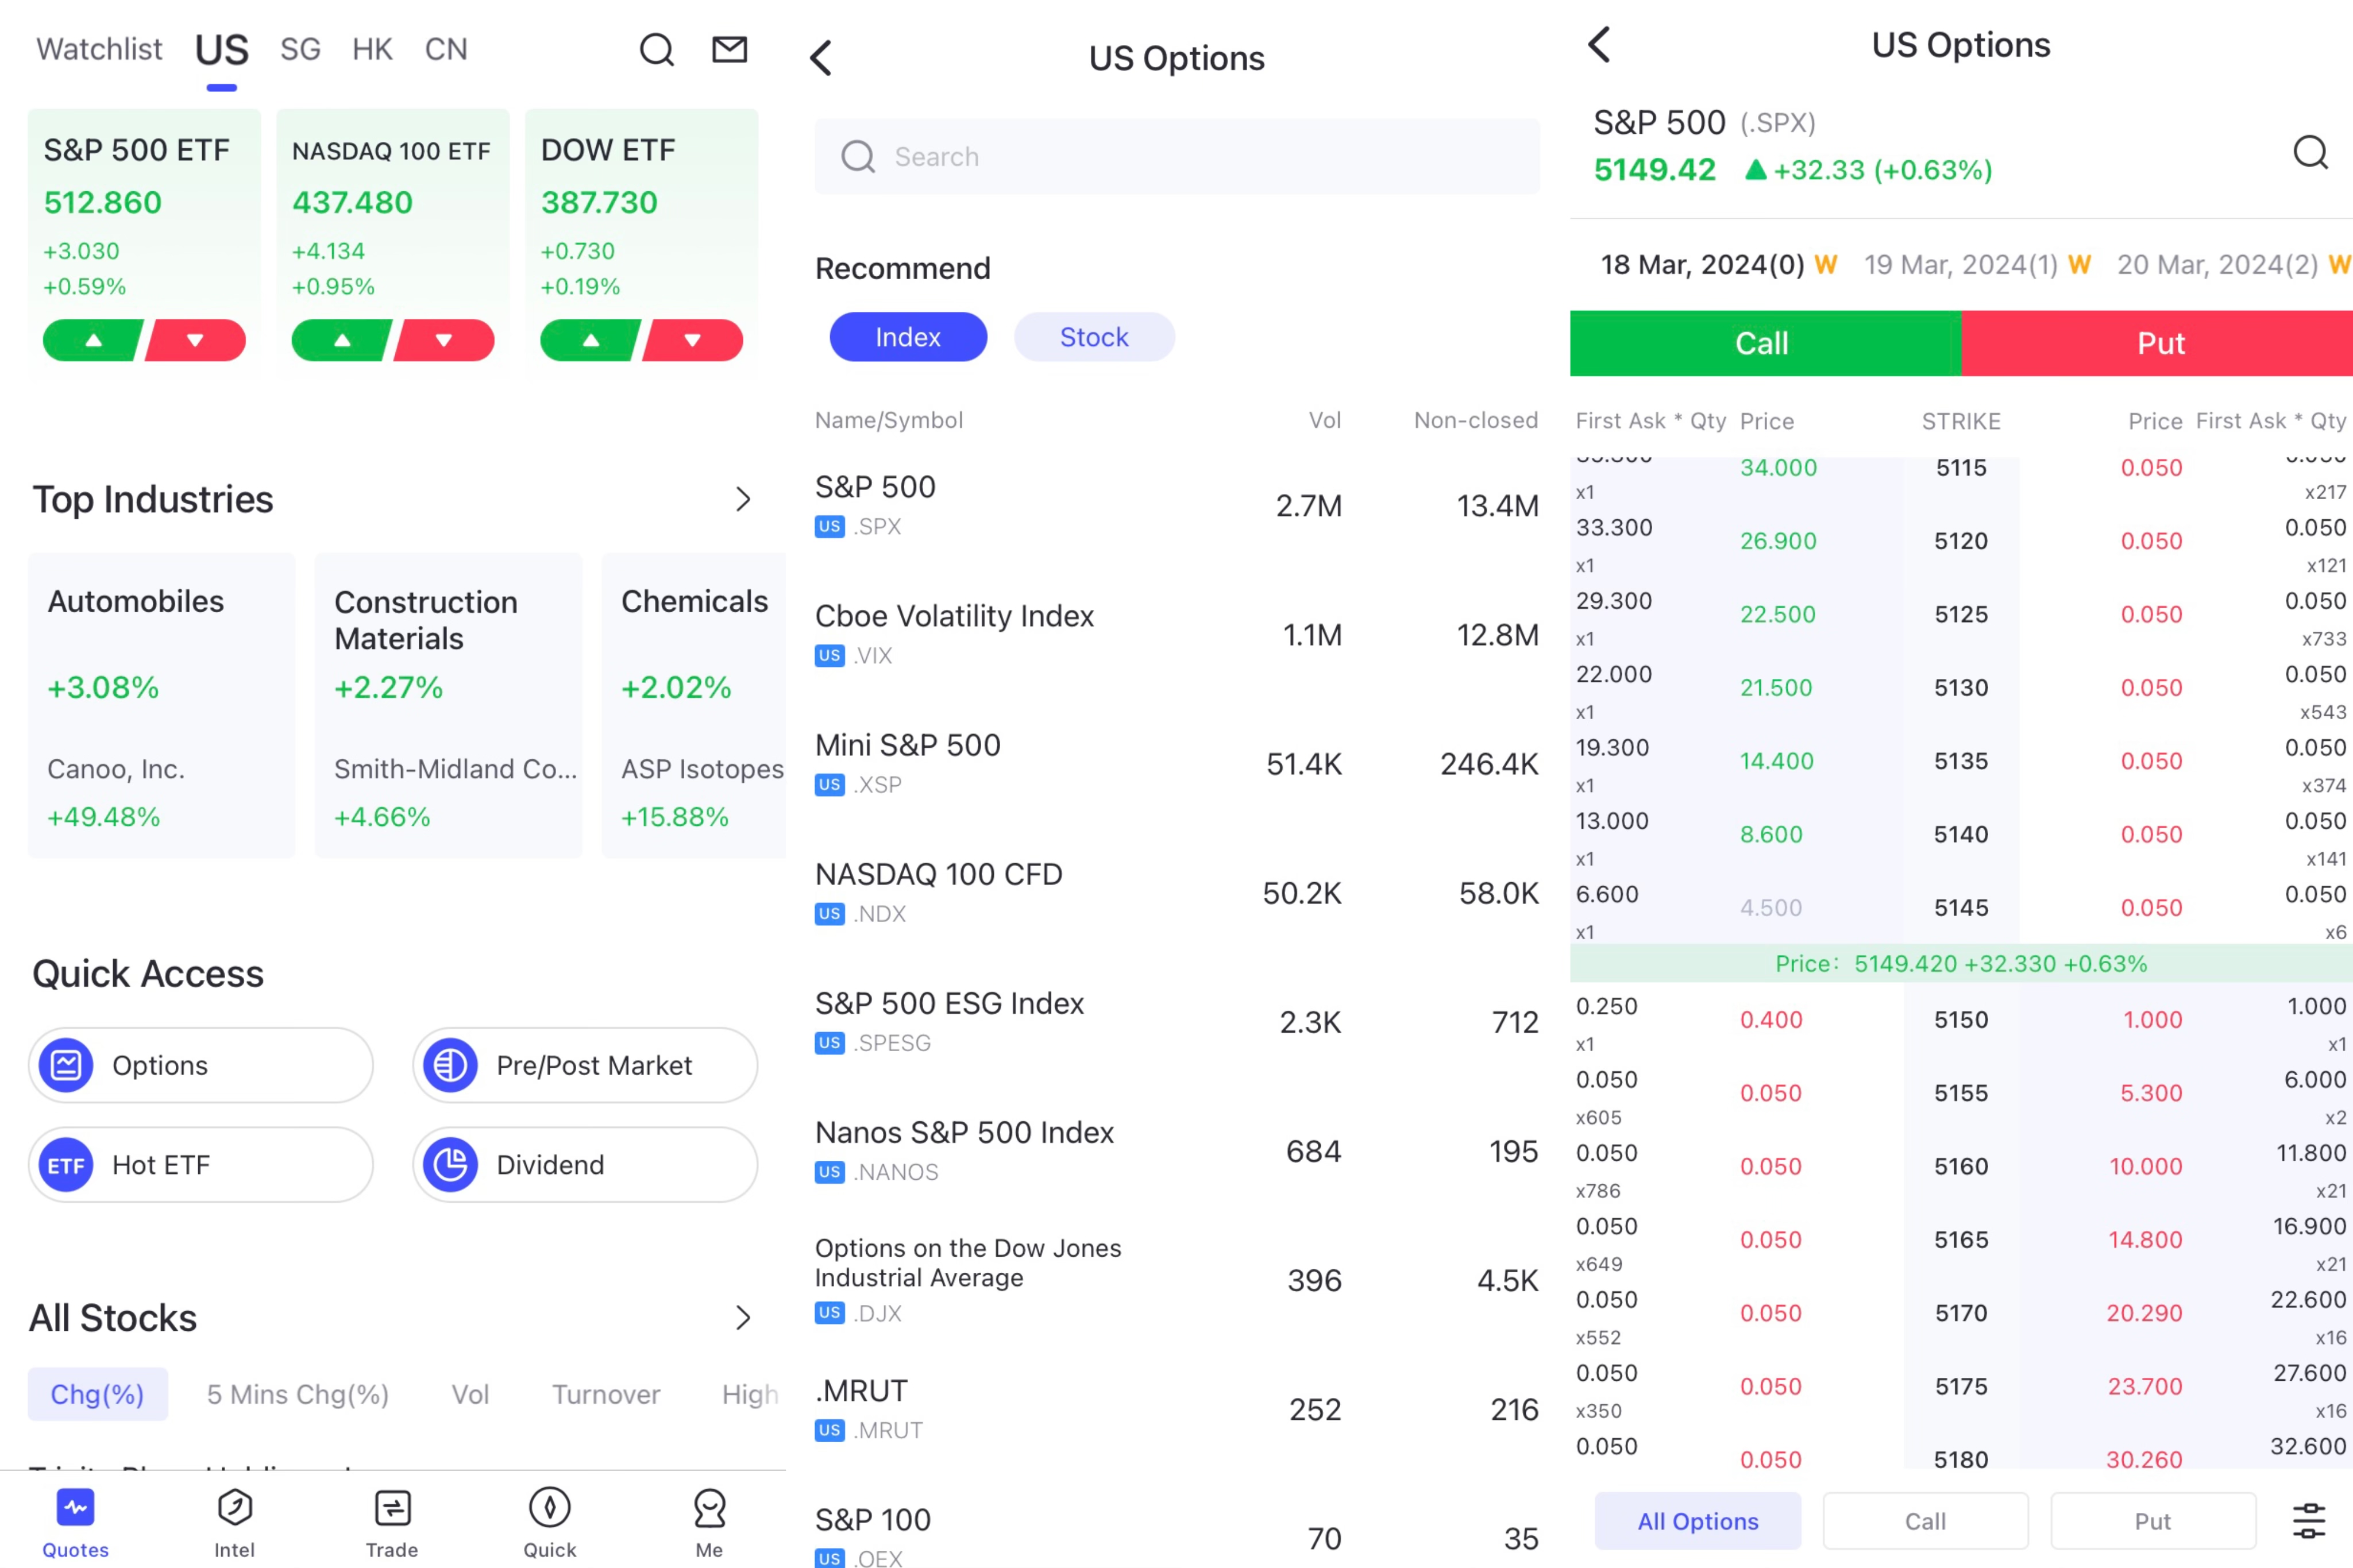Image resolution: width=2353 pixels, height=1568 pixels.
Task: Open option chain filter settings icon
Action: [2308, 1521]
